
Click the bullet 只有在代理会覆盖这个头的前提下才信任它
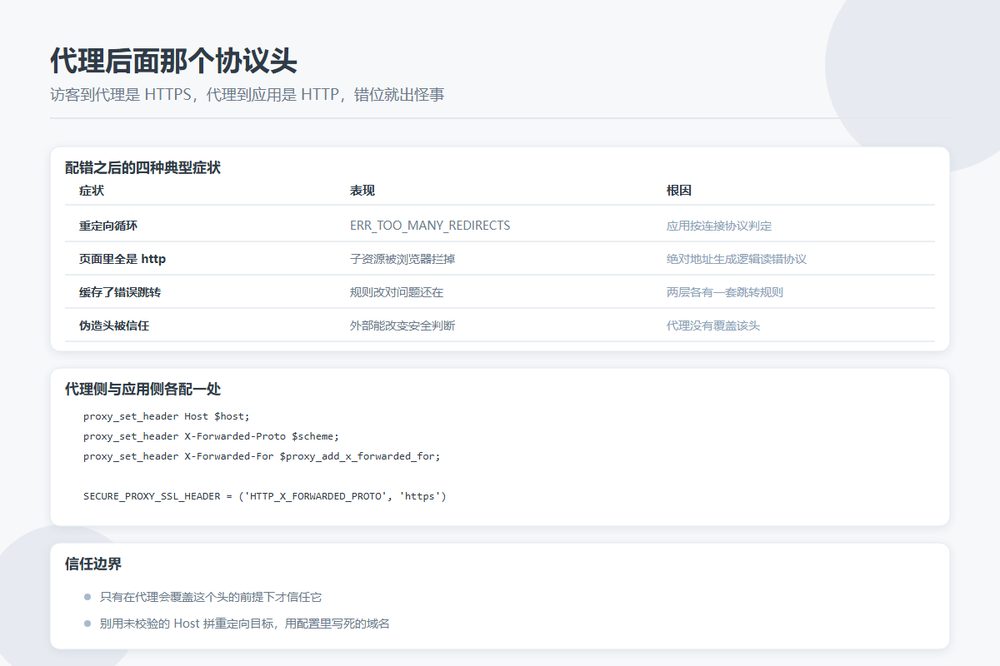(x=210, y=597)
